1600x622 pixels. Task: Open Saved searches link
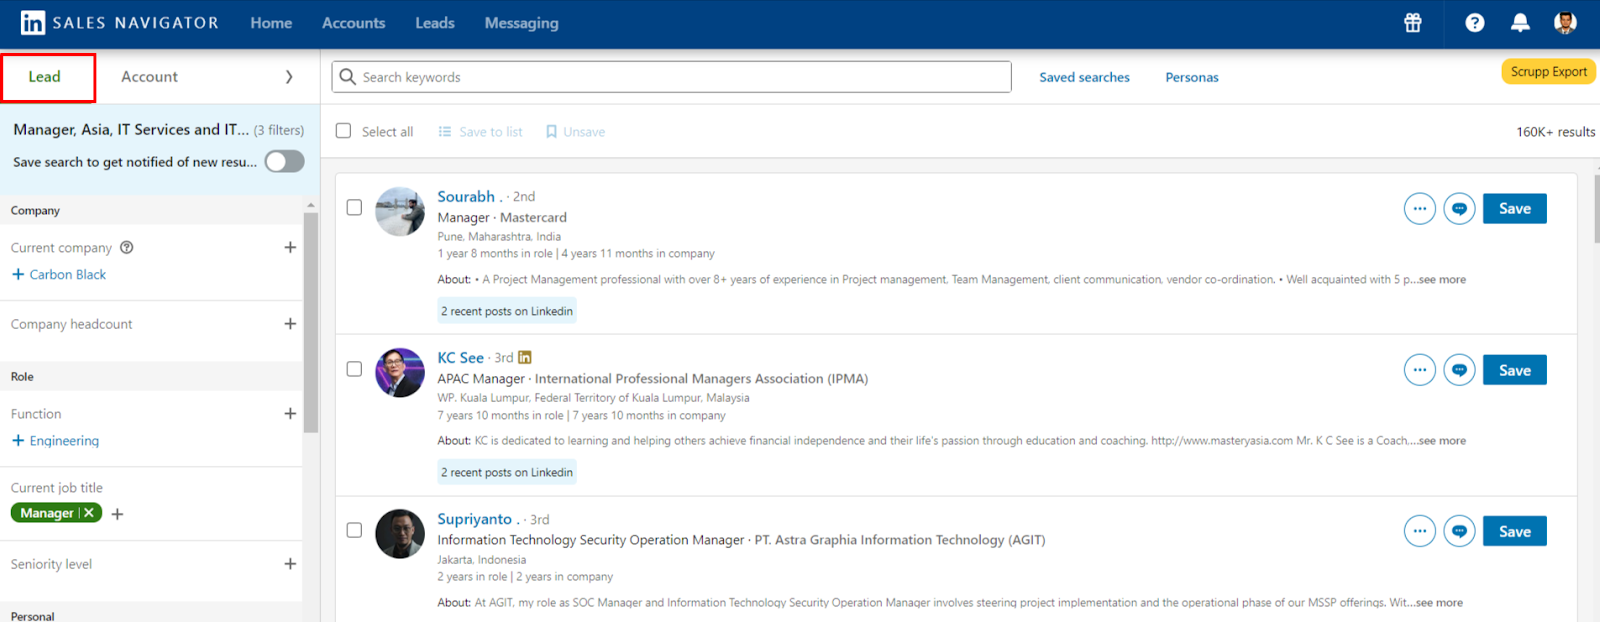pyautogui.click(x=1084, y=77)
